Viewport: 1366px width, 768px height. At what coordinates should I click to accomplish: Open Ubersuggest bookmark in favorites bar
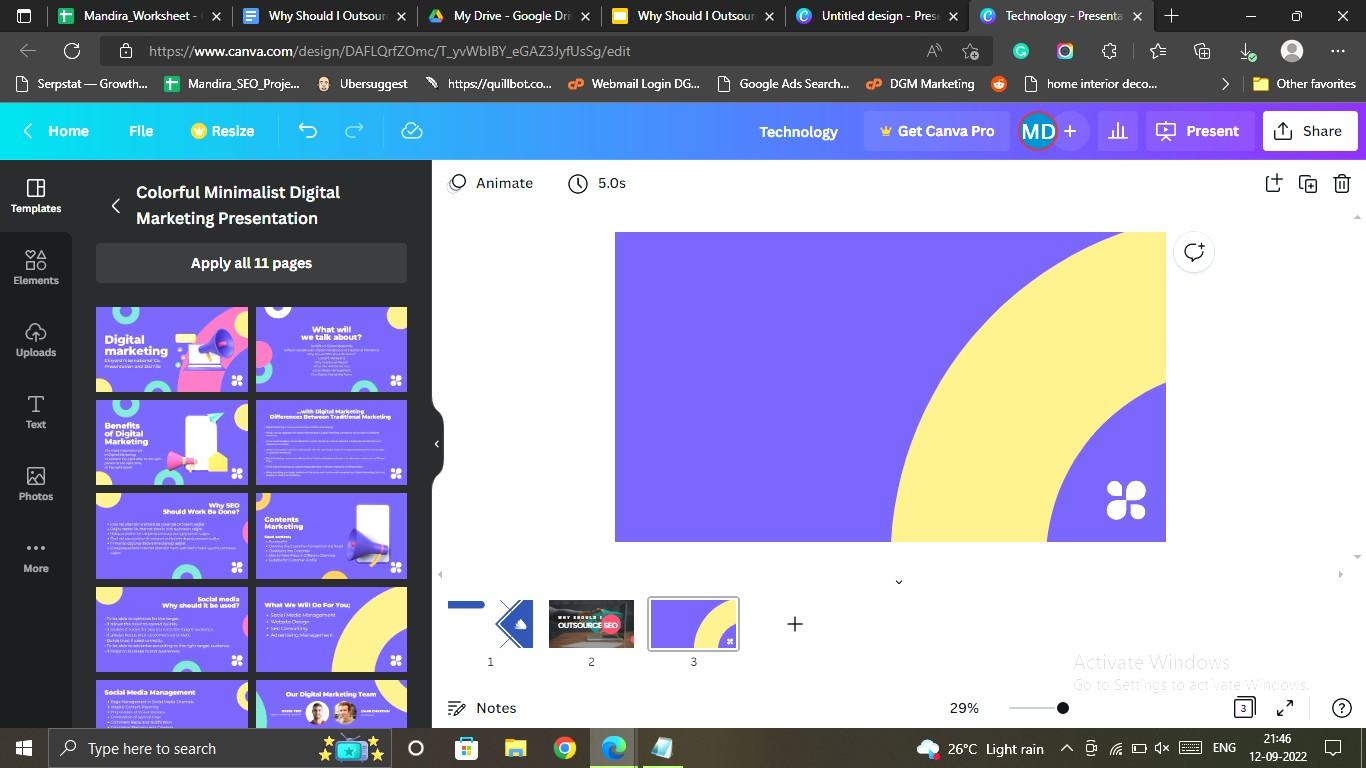[x=362, y=84]
